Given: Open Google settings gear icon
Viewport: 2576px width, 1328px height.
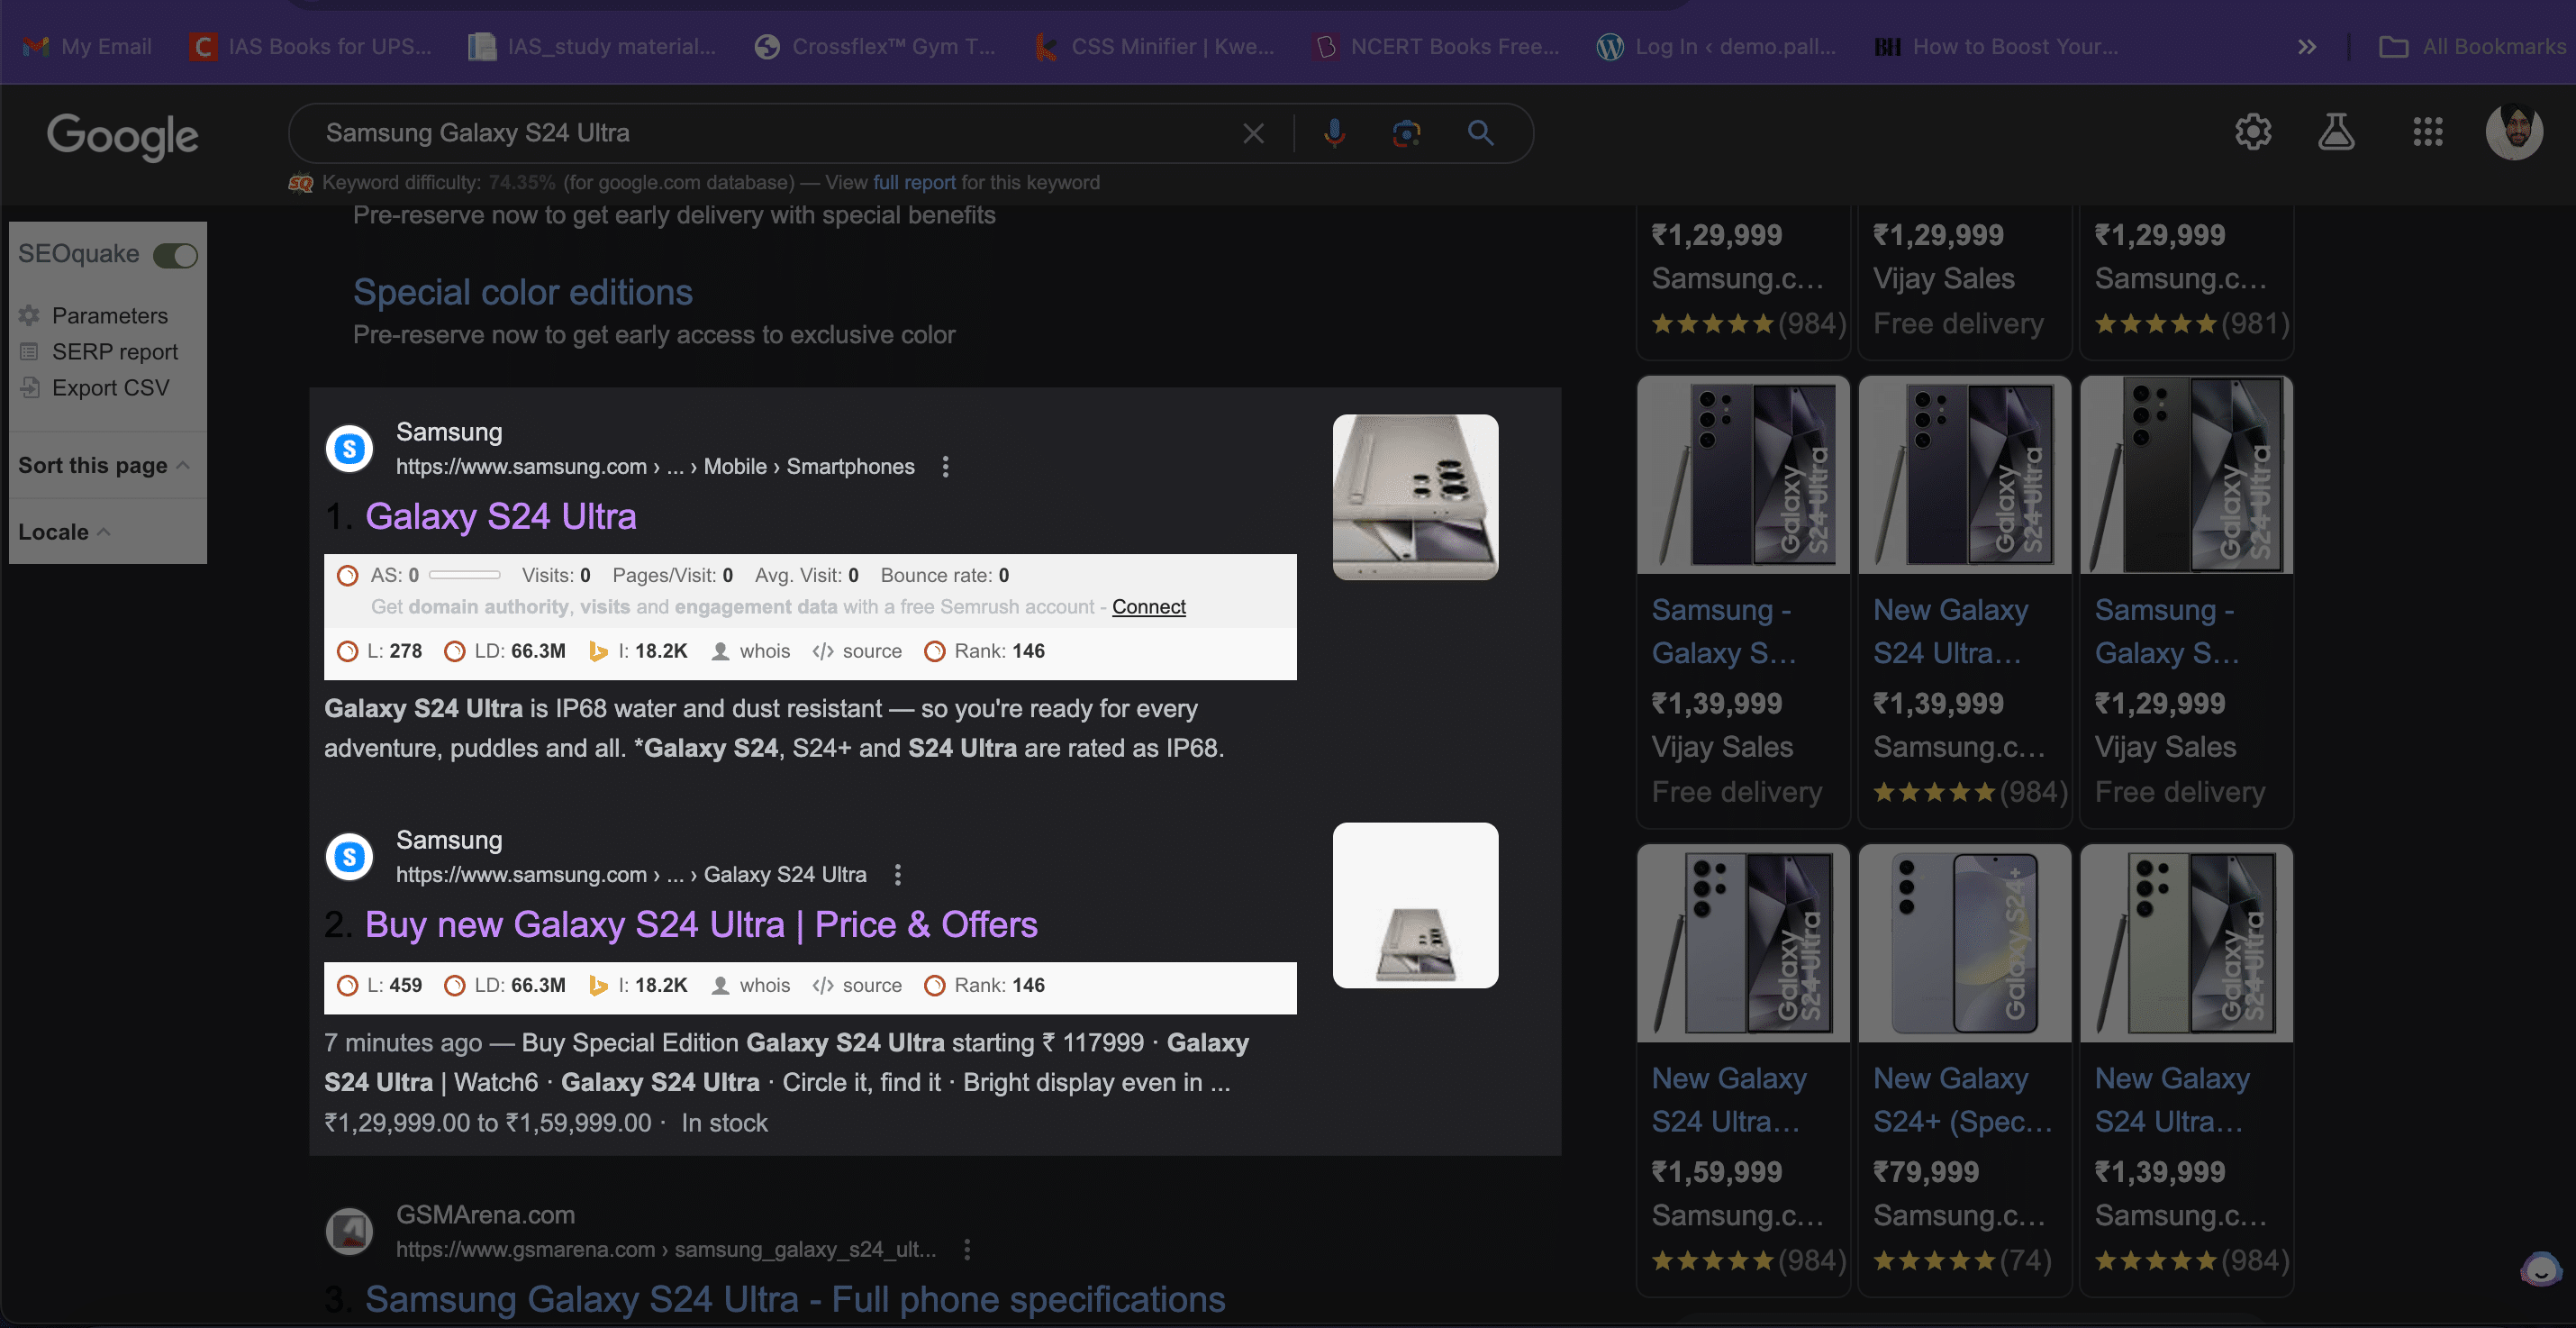Looking at the screenshot, I should point(2253,131).
